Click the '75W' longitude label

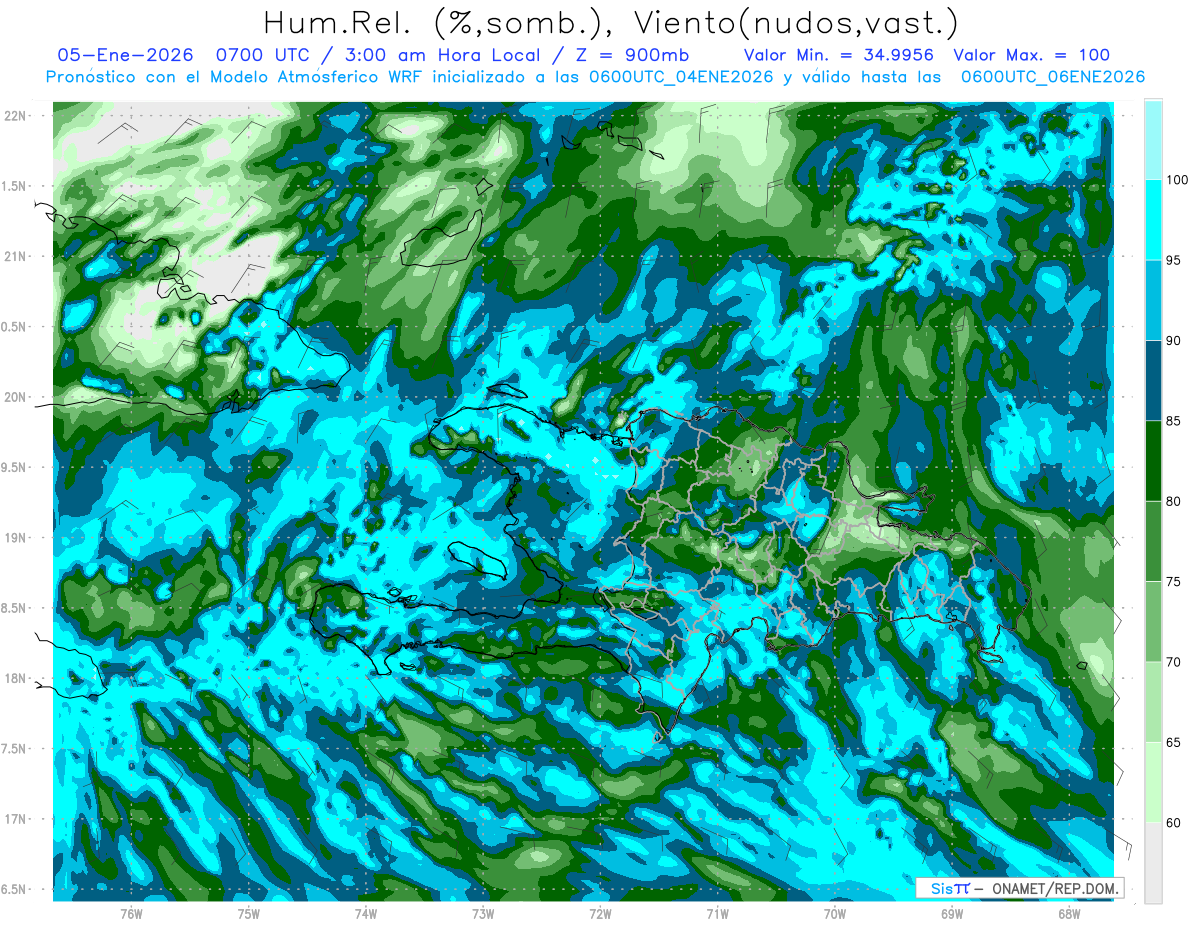point(248,914)
